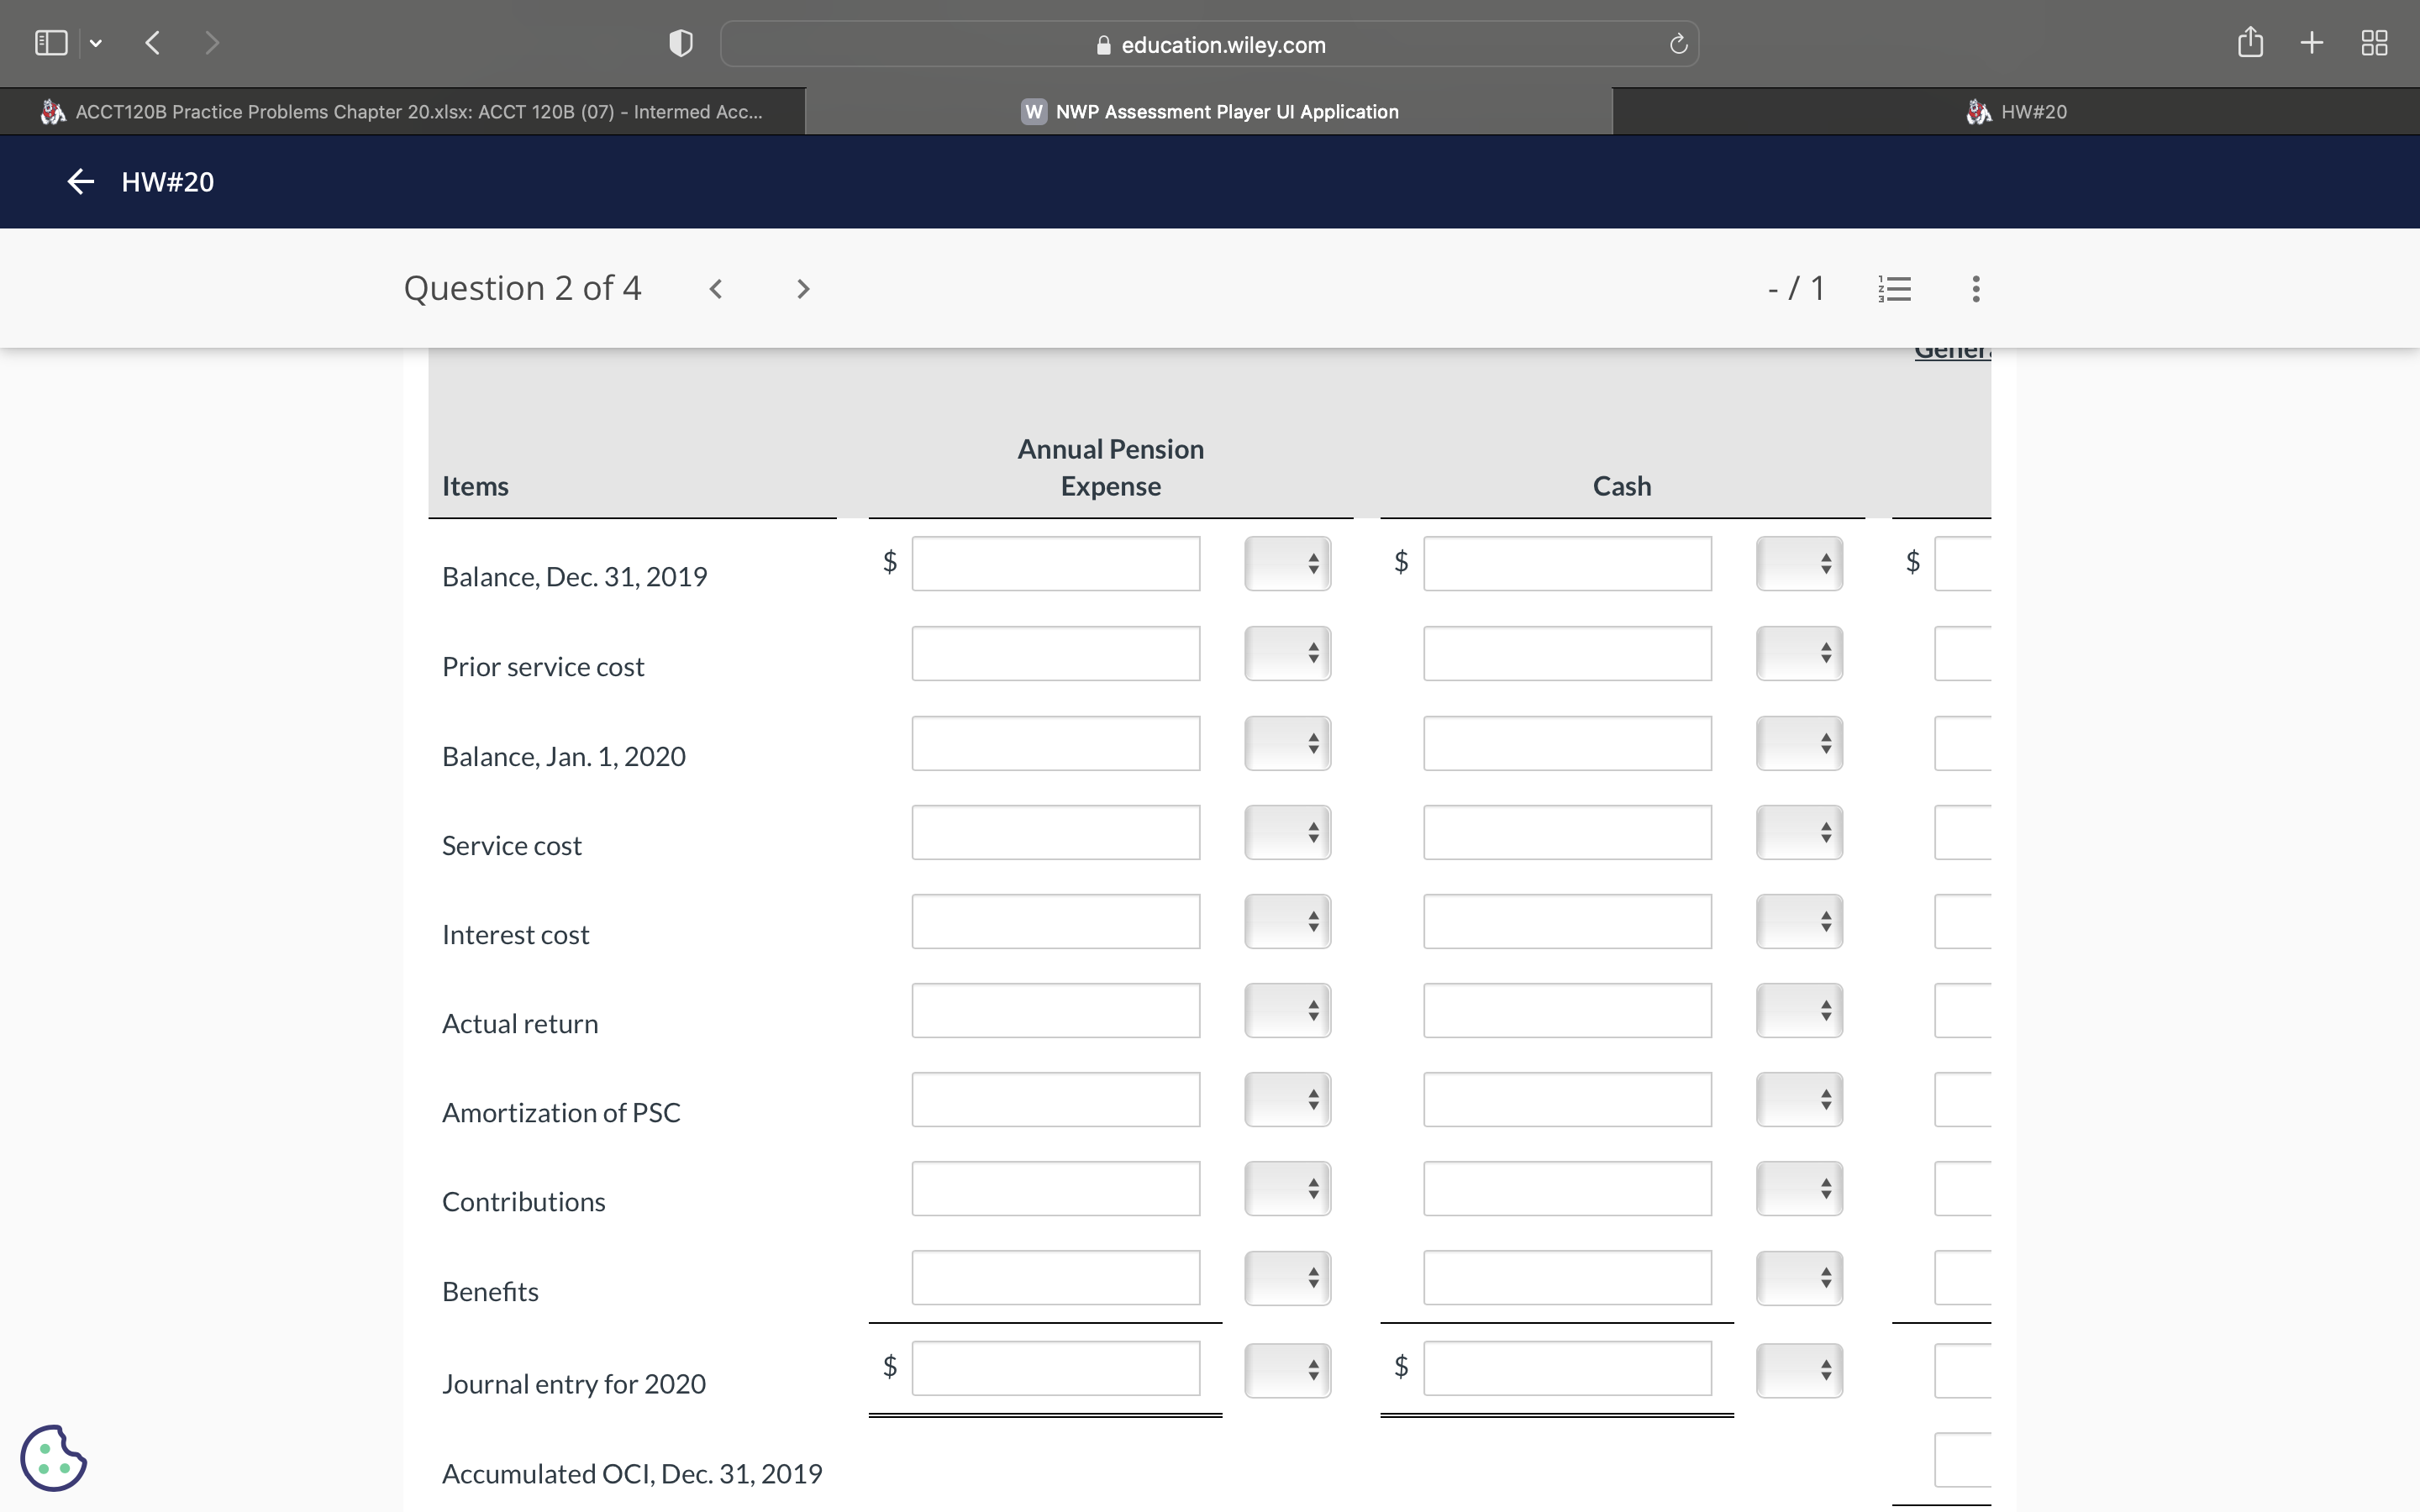
Task: Open the dropdown beside Contributions cash field
Action: point(1799,1188)
